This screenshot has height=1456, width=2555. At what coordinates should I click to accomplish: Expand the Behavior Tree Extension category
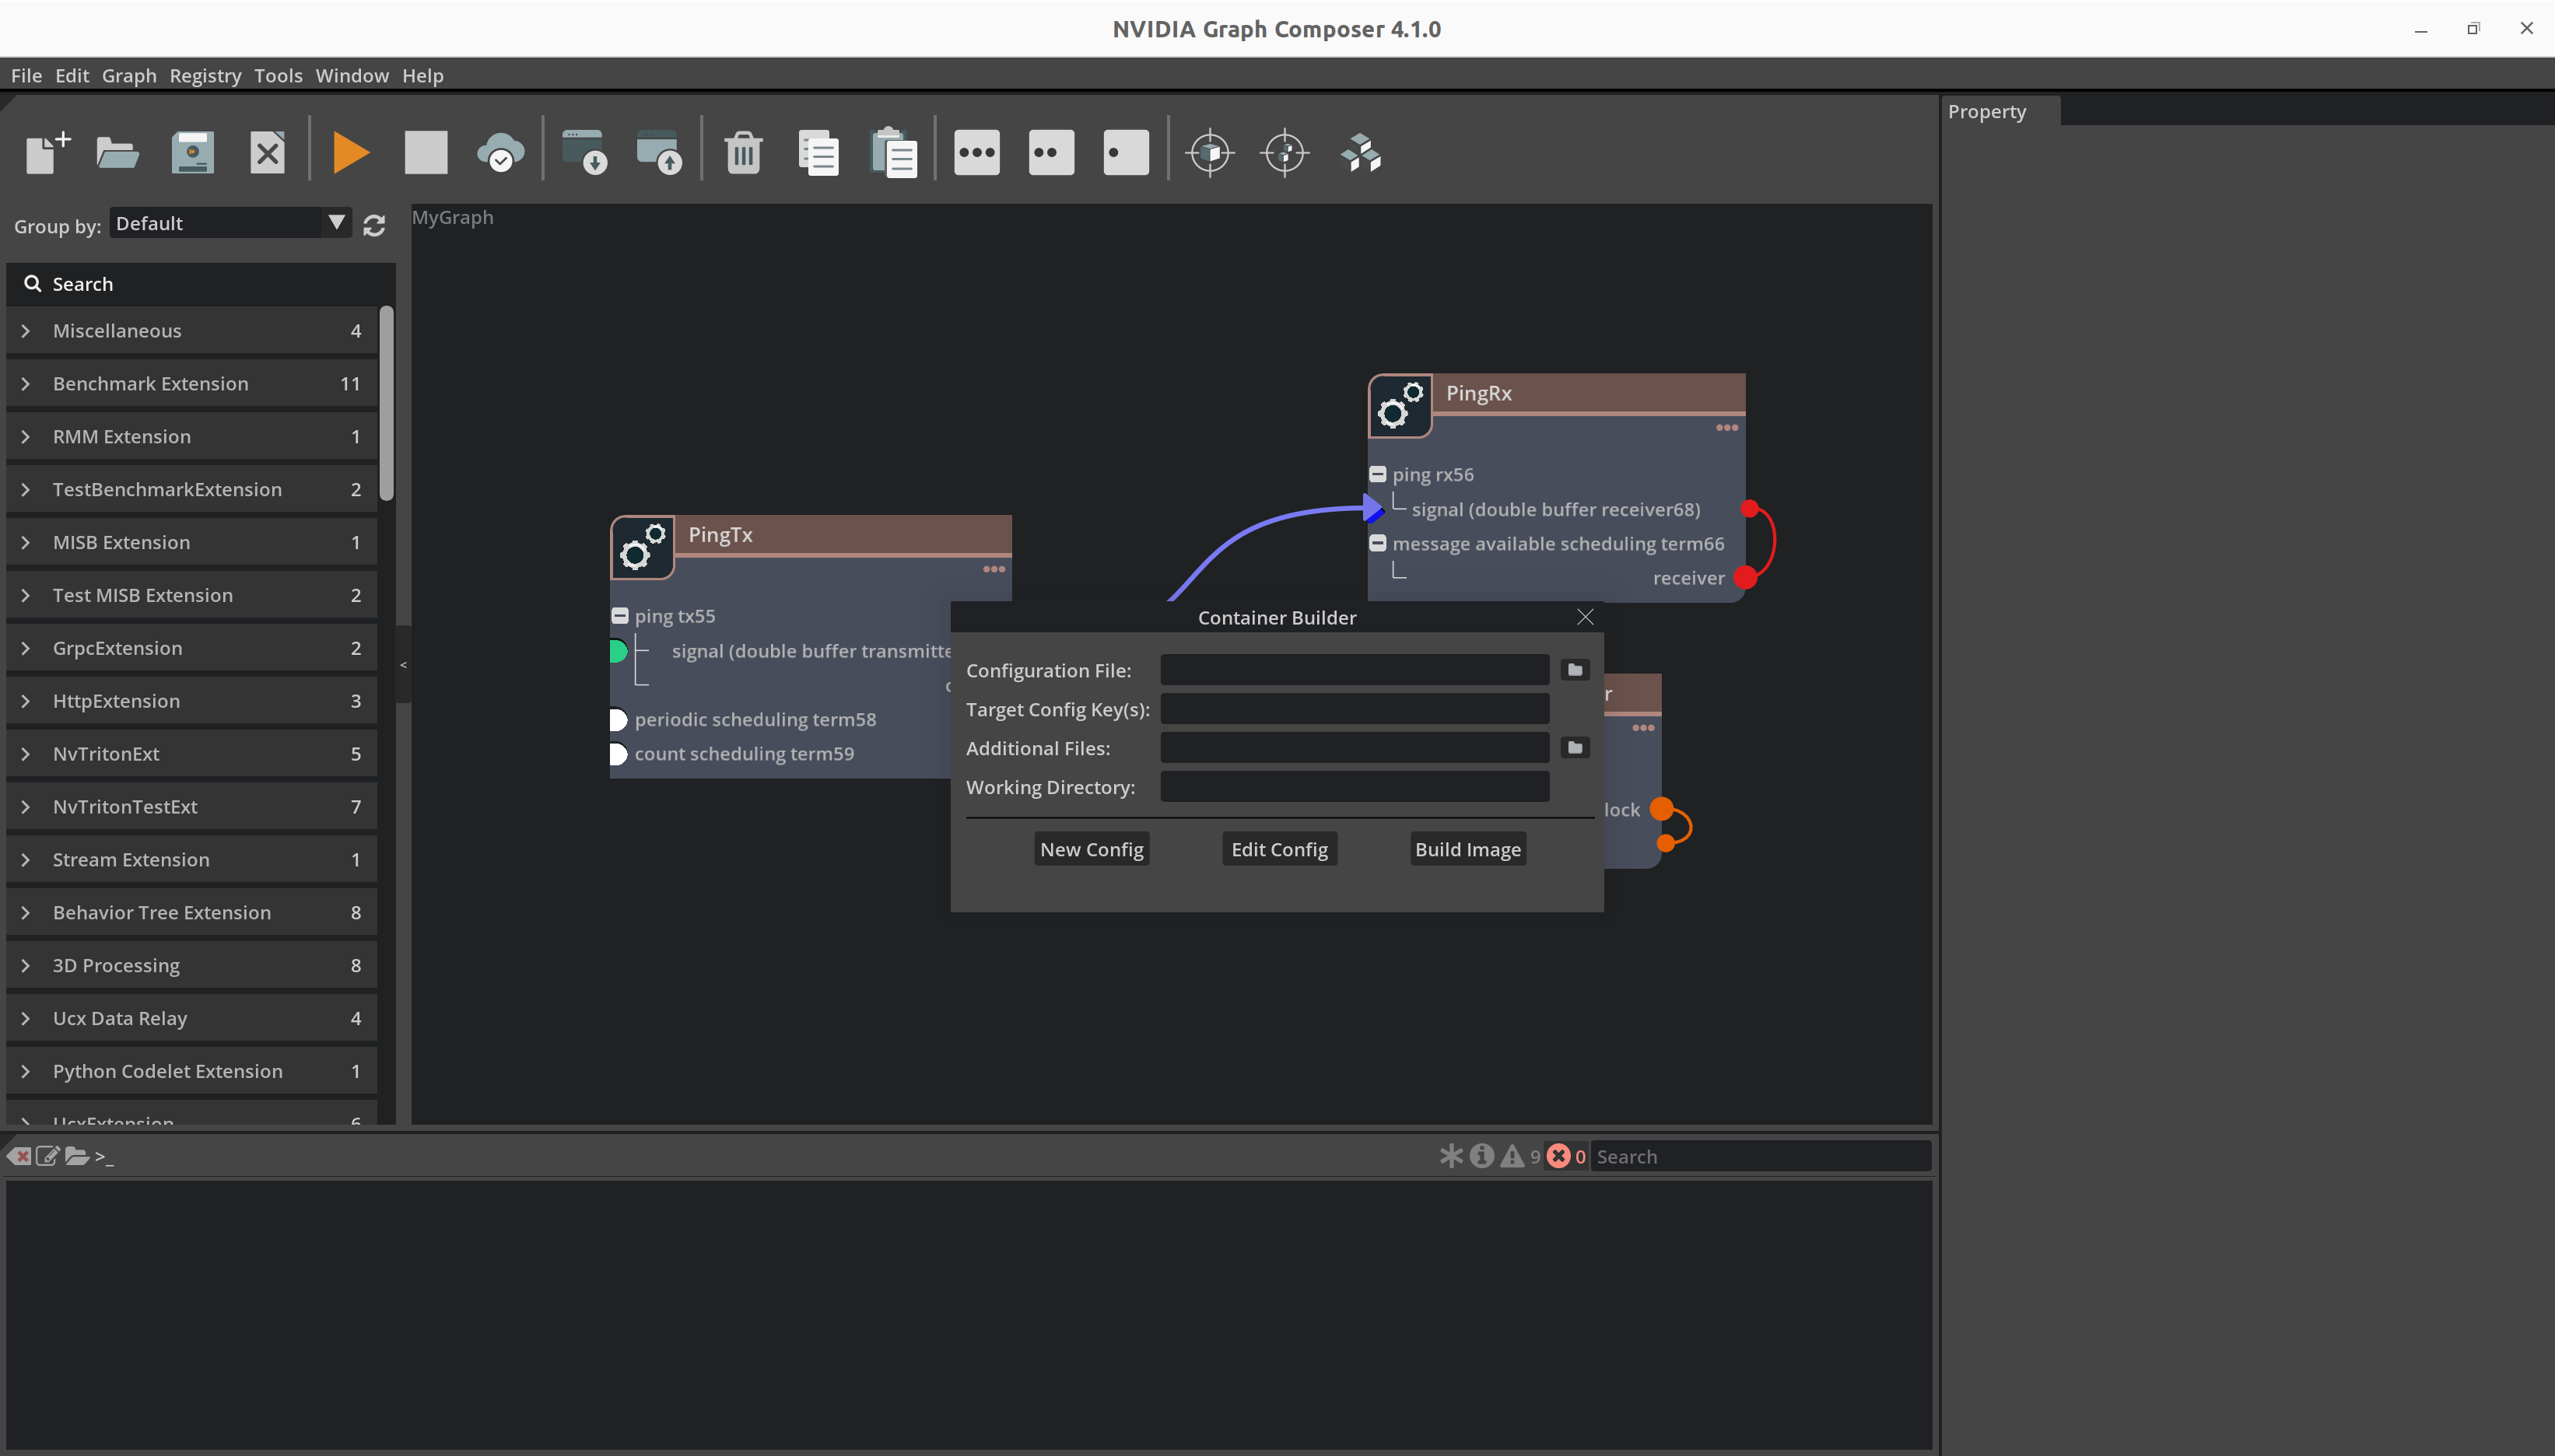click(26, 913)
